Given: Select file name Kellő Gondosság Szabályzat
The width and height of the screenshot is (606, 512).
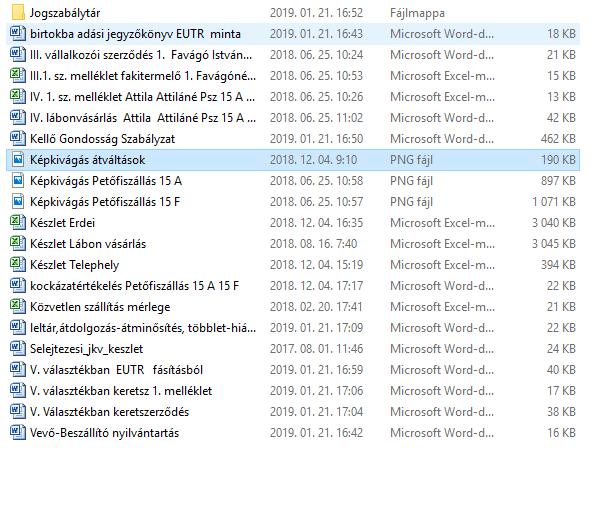Looking at the screenshot, I should (x=102, y=139).
